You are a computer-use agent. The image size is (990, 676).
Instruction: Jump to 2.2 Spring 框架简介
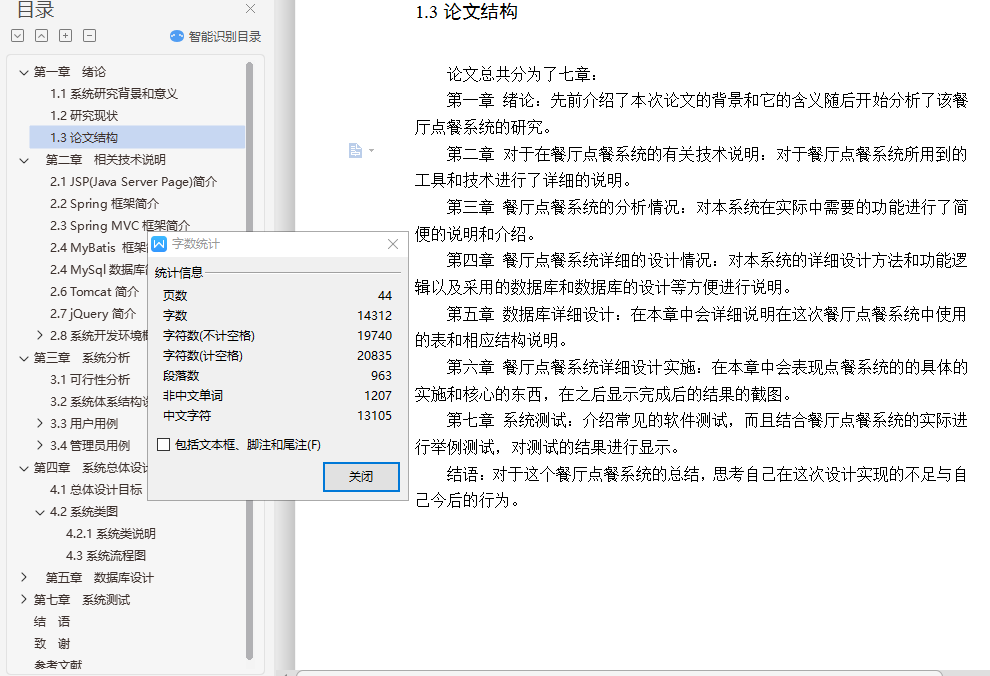[x=104, y=204]
